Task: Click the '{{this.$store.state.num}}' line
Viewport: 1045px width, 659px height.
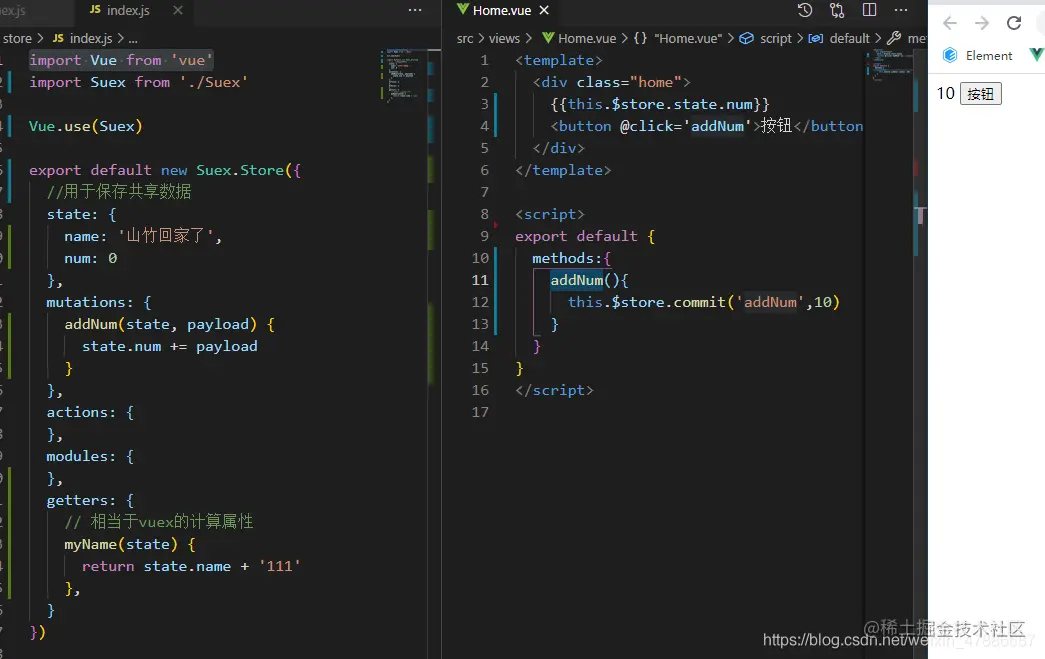Action: tap(660, 104)
